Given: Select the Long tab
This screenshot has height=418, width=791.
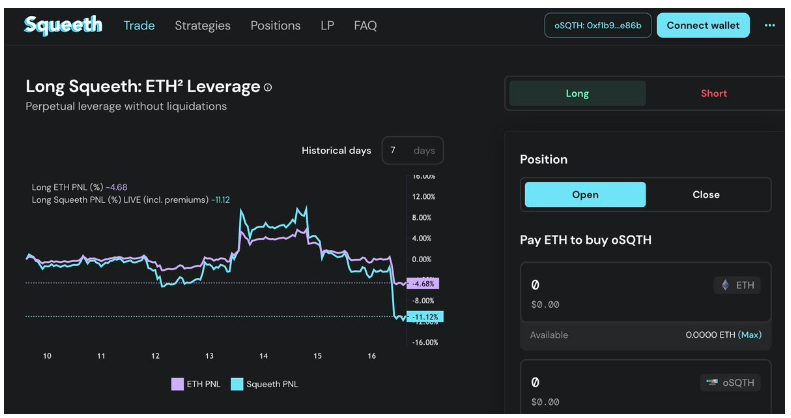Looking at the screenshot, I should click(577, 93).
